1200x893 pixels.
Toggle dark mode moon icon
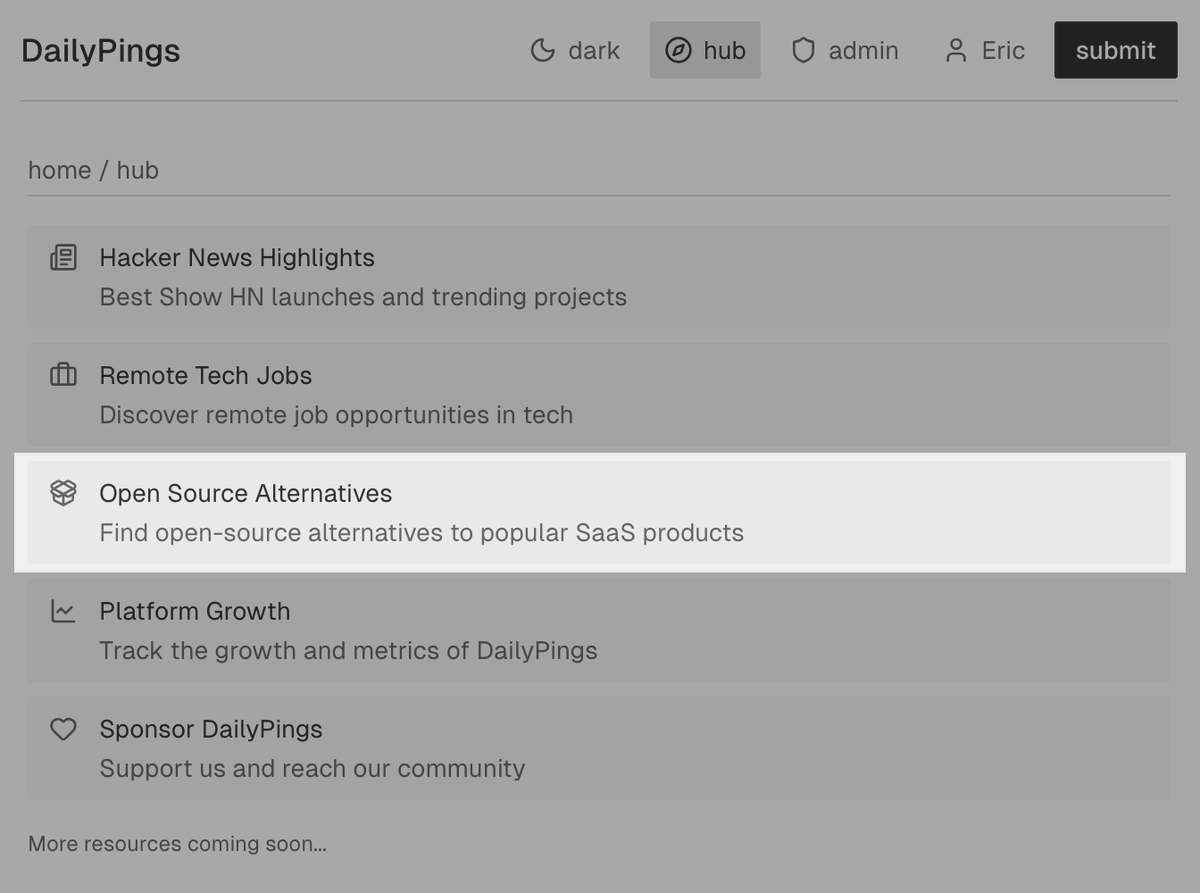(542, 50)
